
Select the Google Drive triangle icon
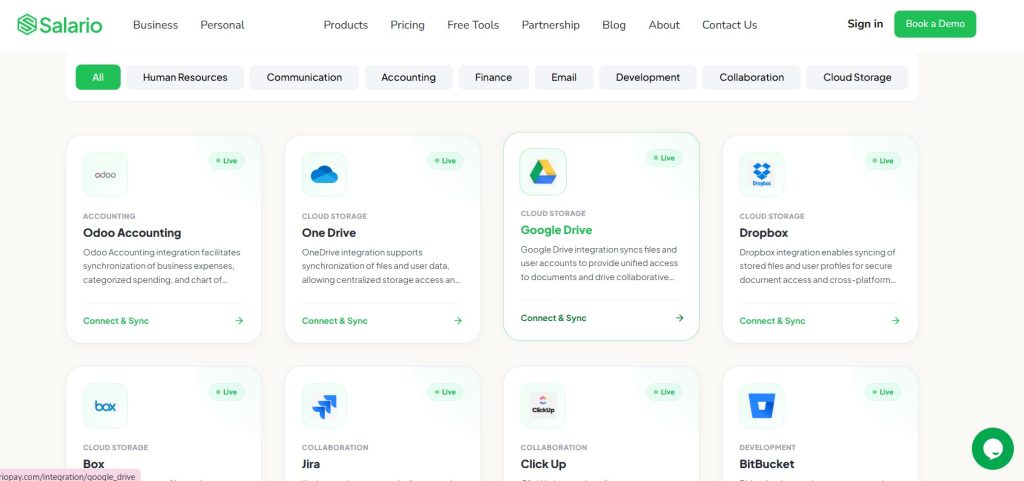pos(543,172)
